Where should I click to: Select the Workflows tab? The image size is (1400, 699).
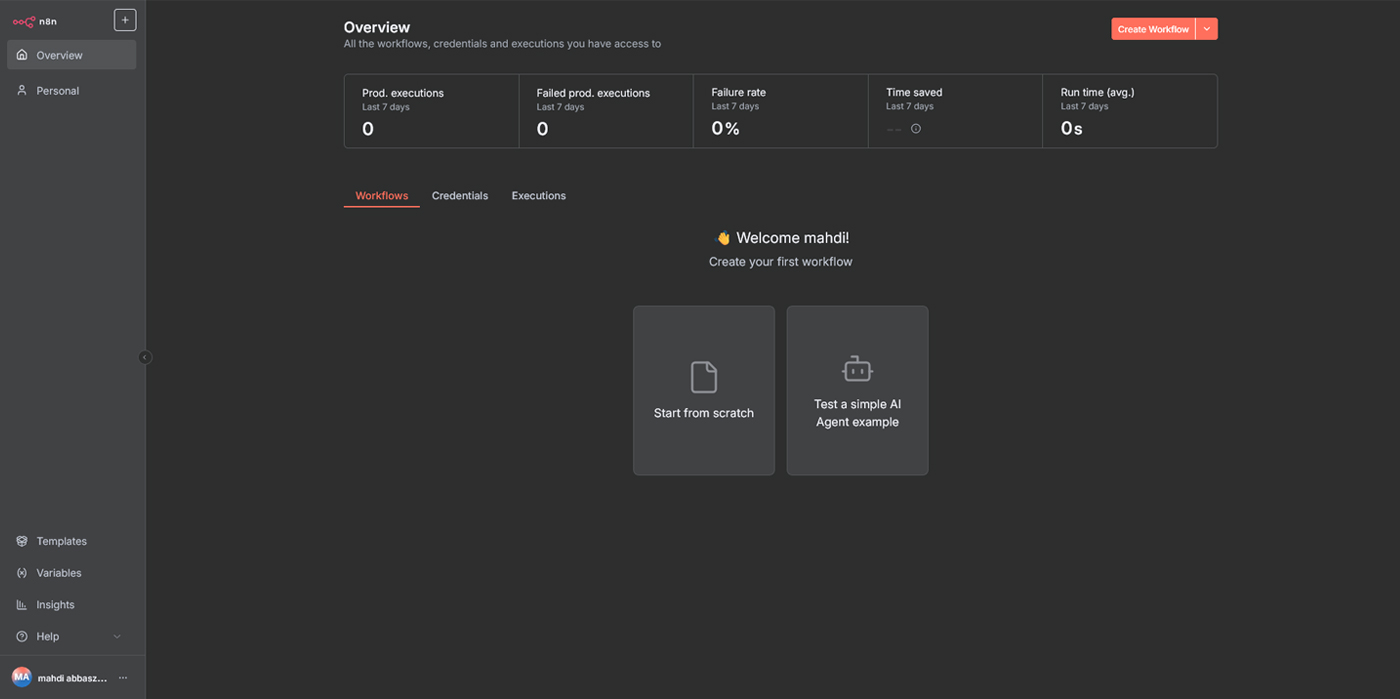click(x=381, y=196)
